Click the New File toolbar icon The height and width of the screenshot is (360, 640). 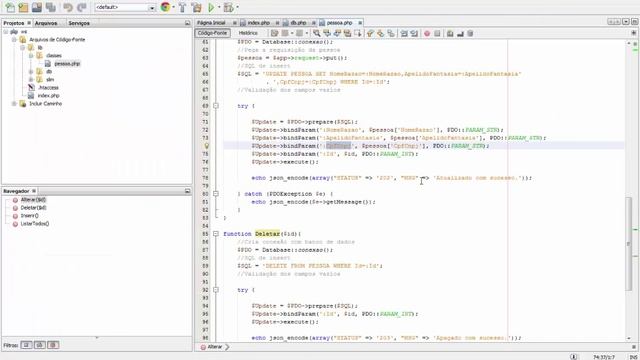point(10,7)
